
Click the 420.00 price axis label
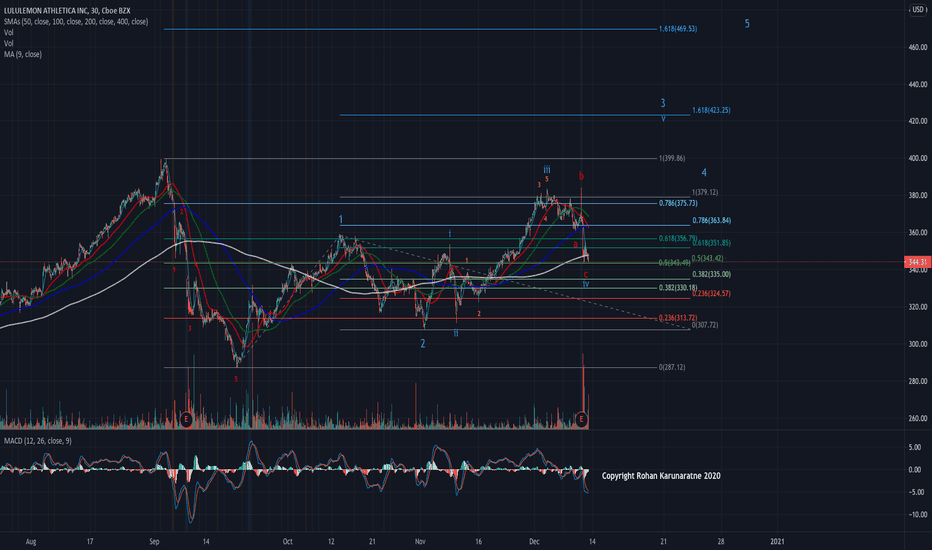pyautogui.click(x=918, y=121)
